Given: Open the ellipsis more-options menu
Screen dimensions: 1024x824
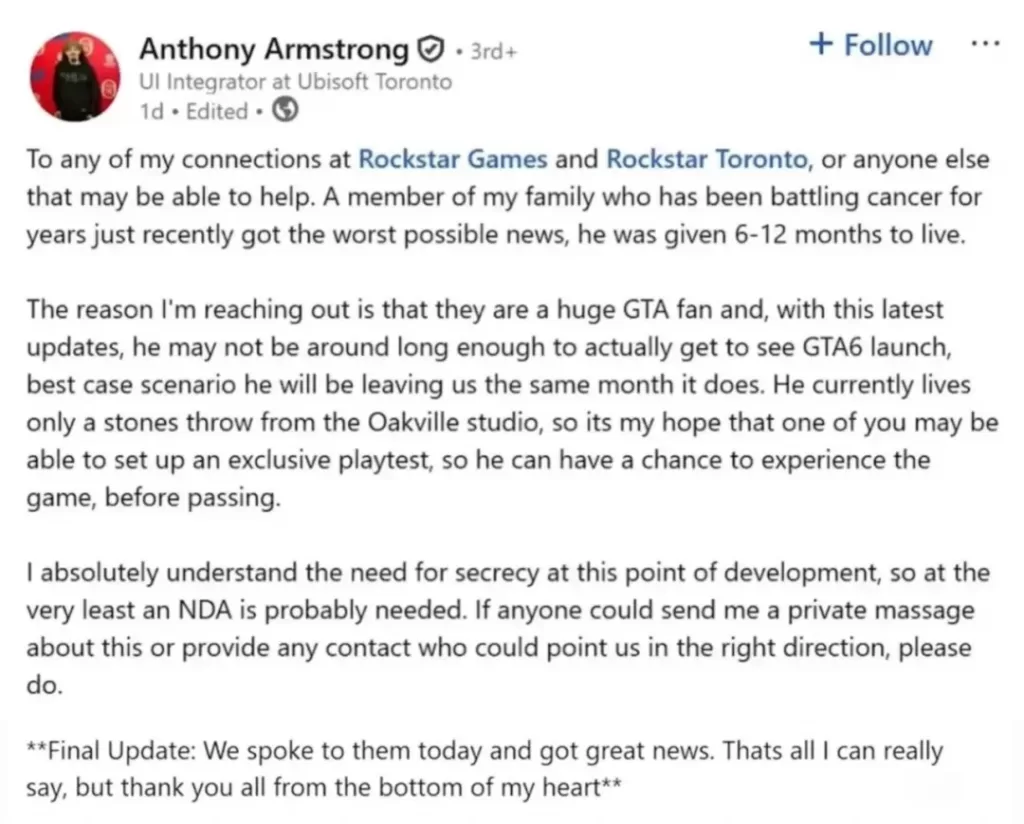Looking at the screenshot, I should (x=986, y=42).
